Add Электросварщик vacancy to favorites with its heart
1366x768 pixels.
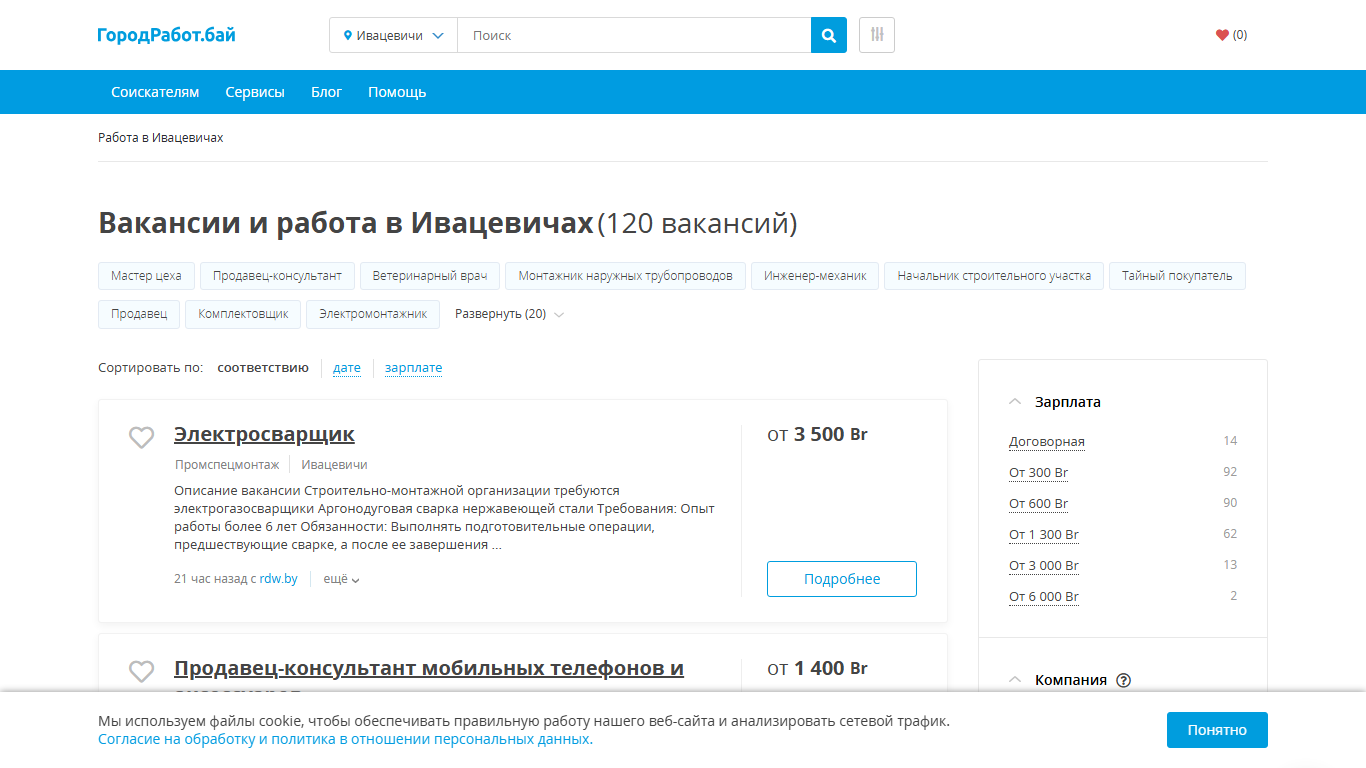[142, 437]
